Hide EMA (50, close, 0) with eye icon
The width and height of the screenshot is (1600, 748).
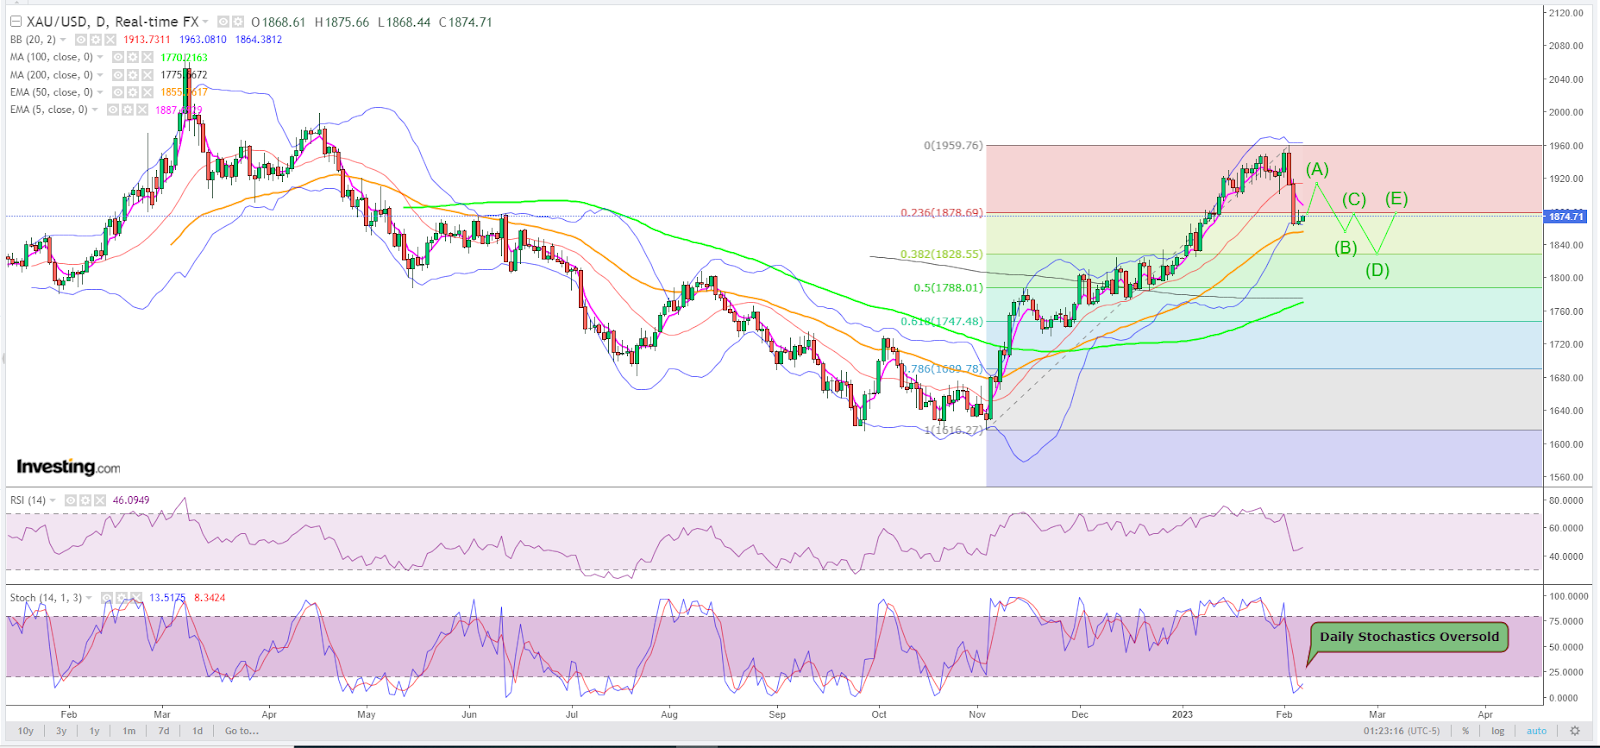(118, 92)
